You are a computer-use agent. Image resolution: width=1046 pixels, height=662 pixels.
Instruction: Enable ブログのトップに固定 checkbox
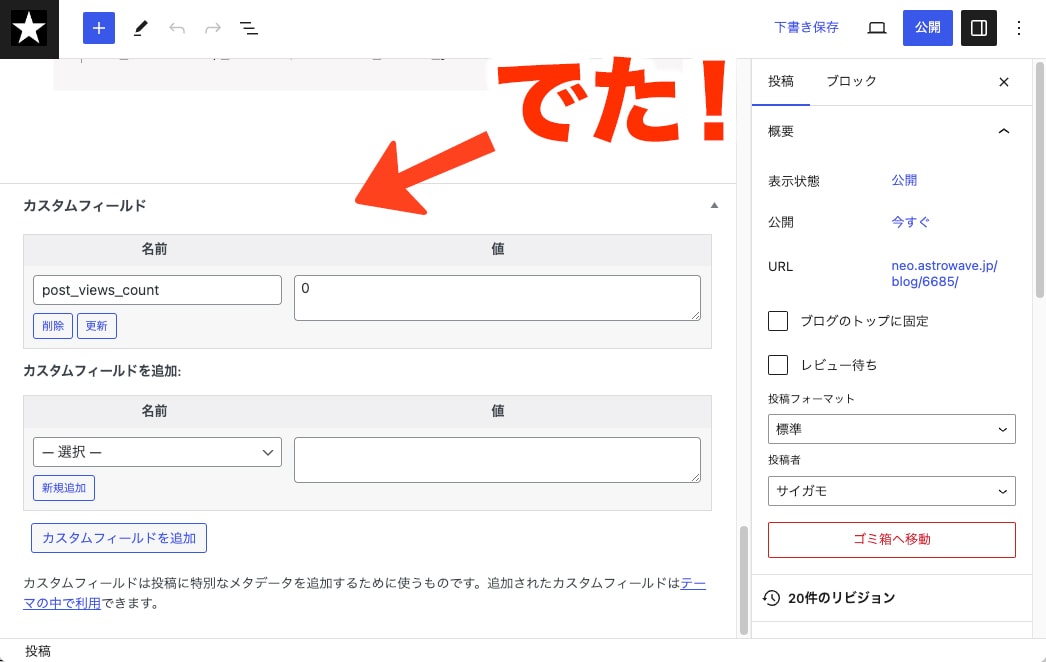pos(778,321)
